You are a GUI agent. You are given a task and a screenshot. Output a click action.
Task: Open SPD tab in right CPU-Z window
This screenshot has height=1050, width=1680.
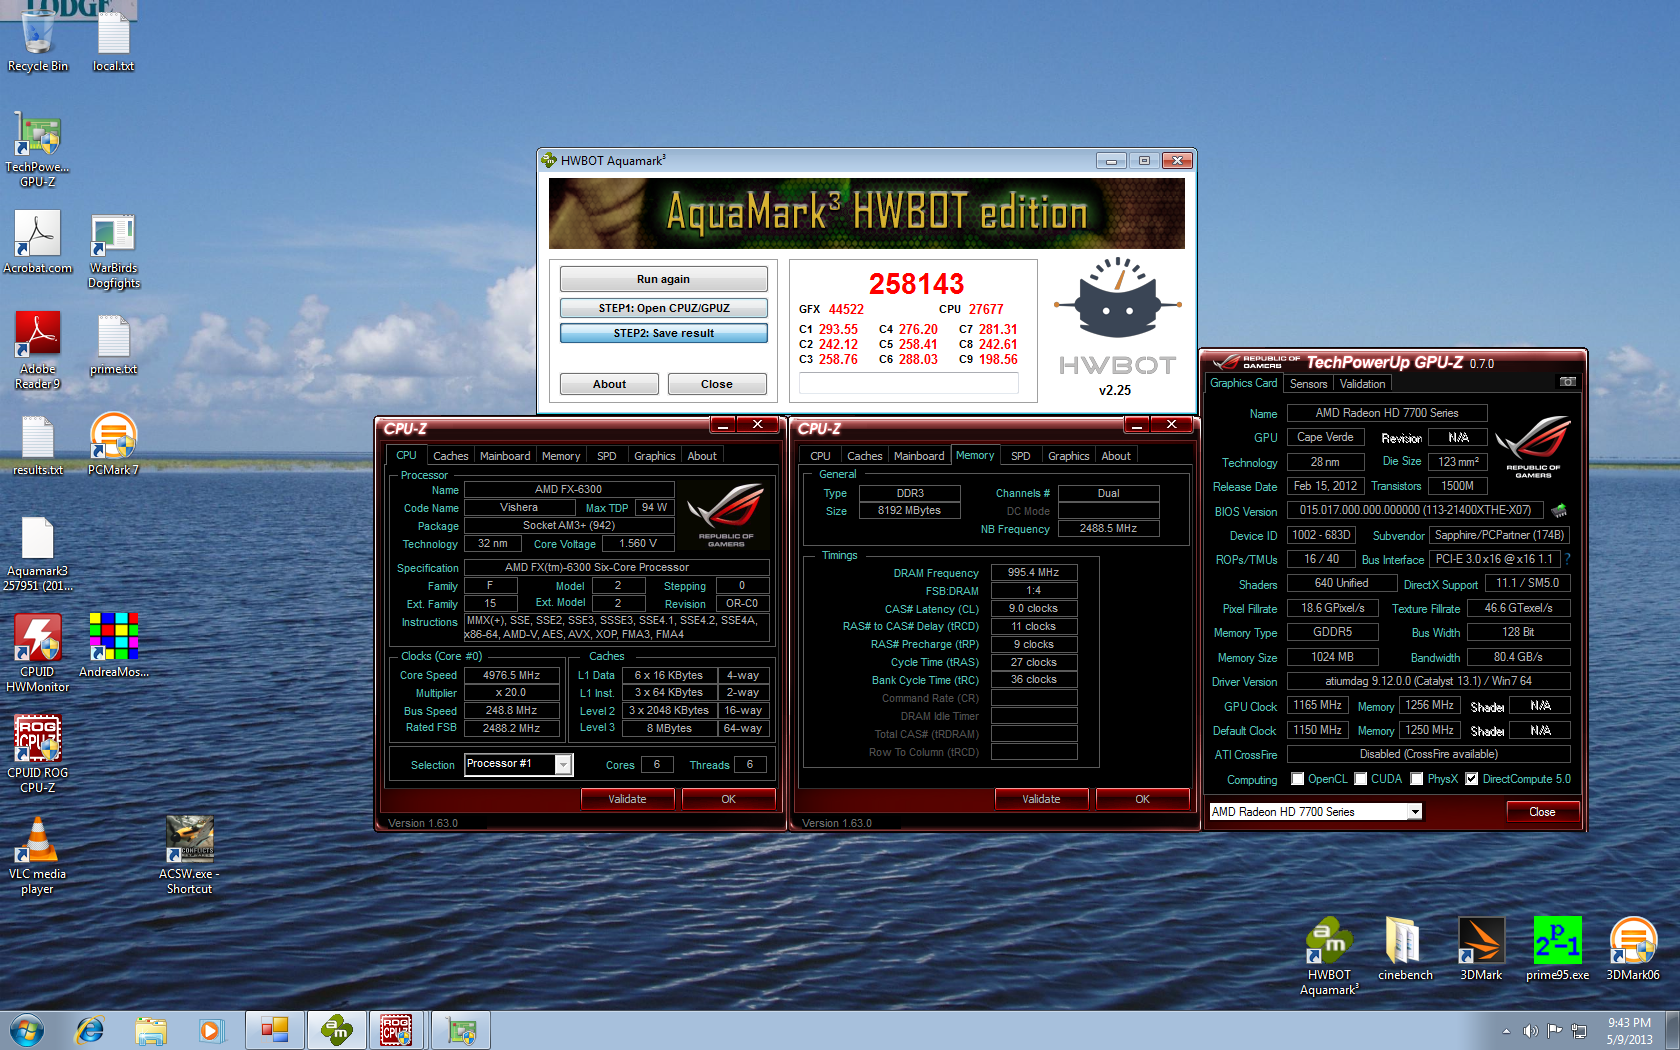pyautogui.click(x=1020, y=456)
